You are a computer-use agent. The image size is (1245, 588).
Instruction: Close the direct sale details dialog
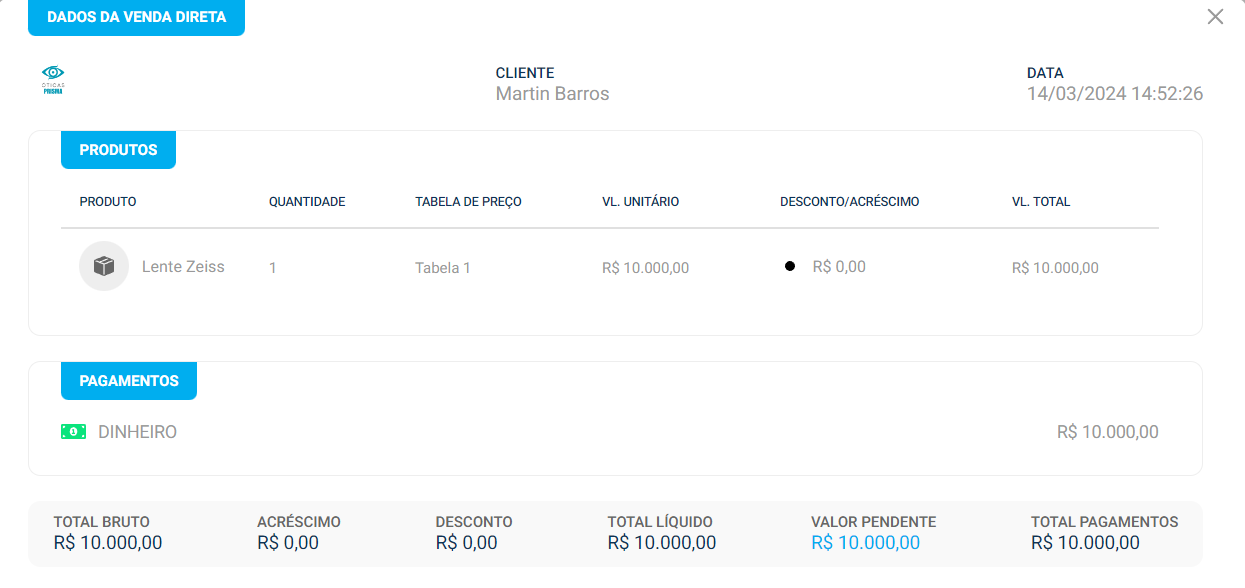click(x=1215, y=17)
